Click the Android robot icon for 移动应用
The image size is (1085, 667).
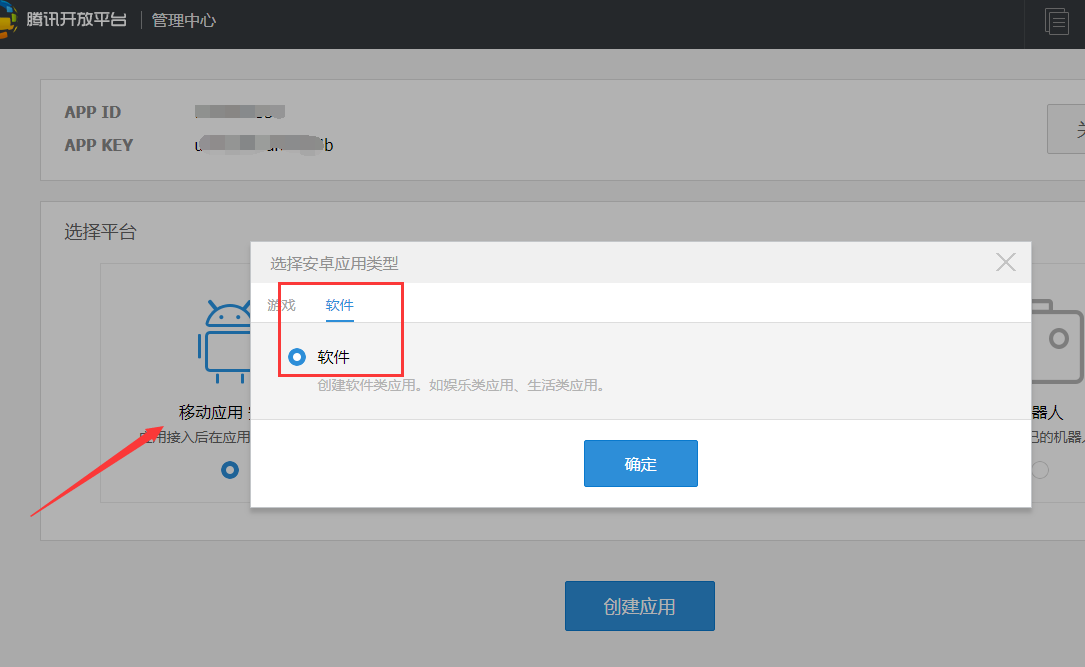[227, 340]
